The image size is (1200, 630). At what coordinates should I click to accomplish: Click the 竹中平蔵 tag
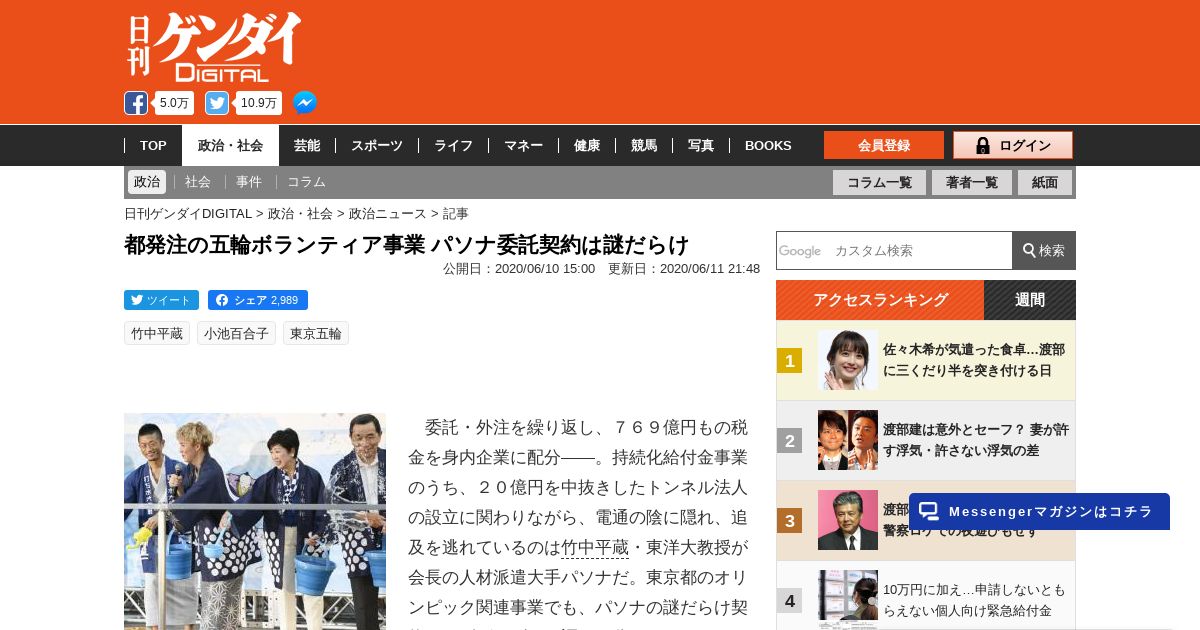click(157, 333)
